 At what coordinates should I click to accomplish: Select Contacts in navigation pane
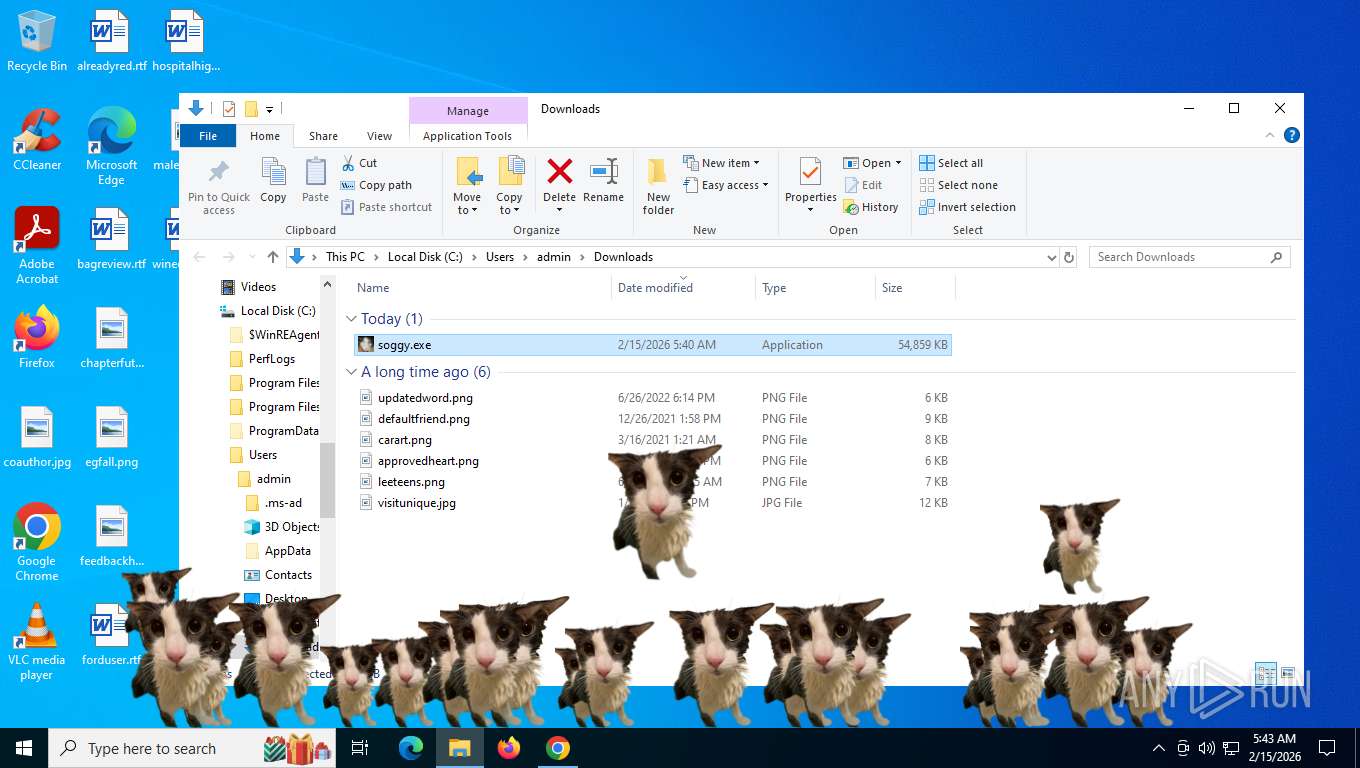288,575
